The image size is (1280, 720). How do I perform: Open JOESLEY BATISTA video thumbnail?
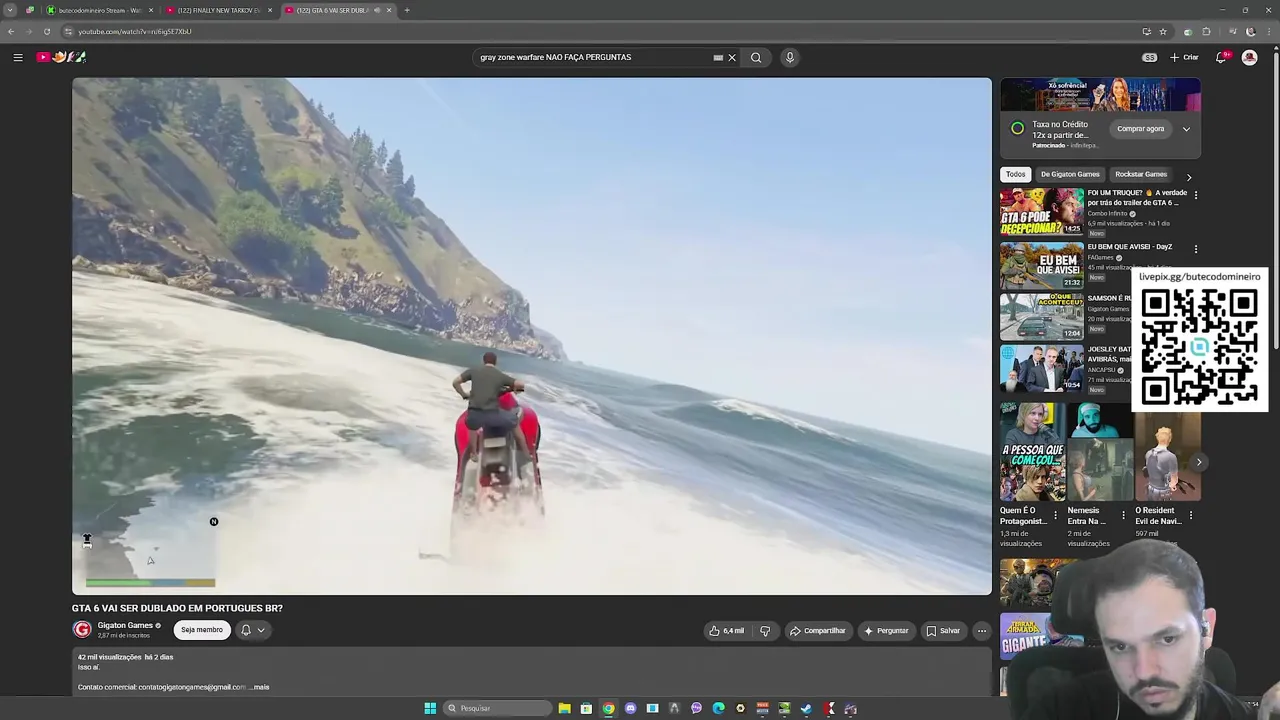pyautogui.click(x=1041, y=368)
